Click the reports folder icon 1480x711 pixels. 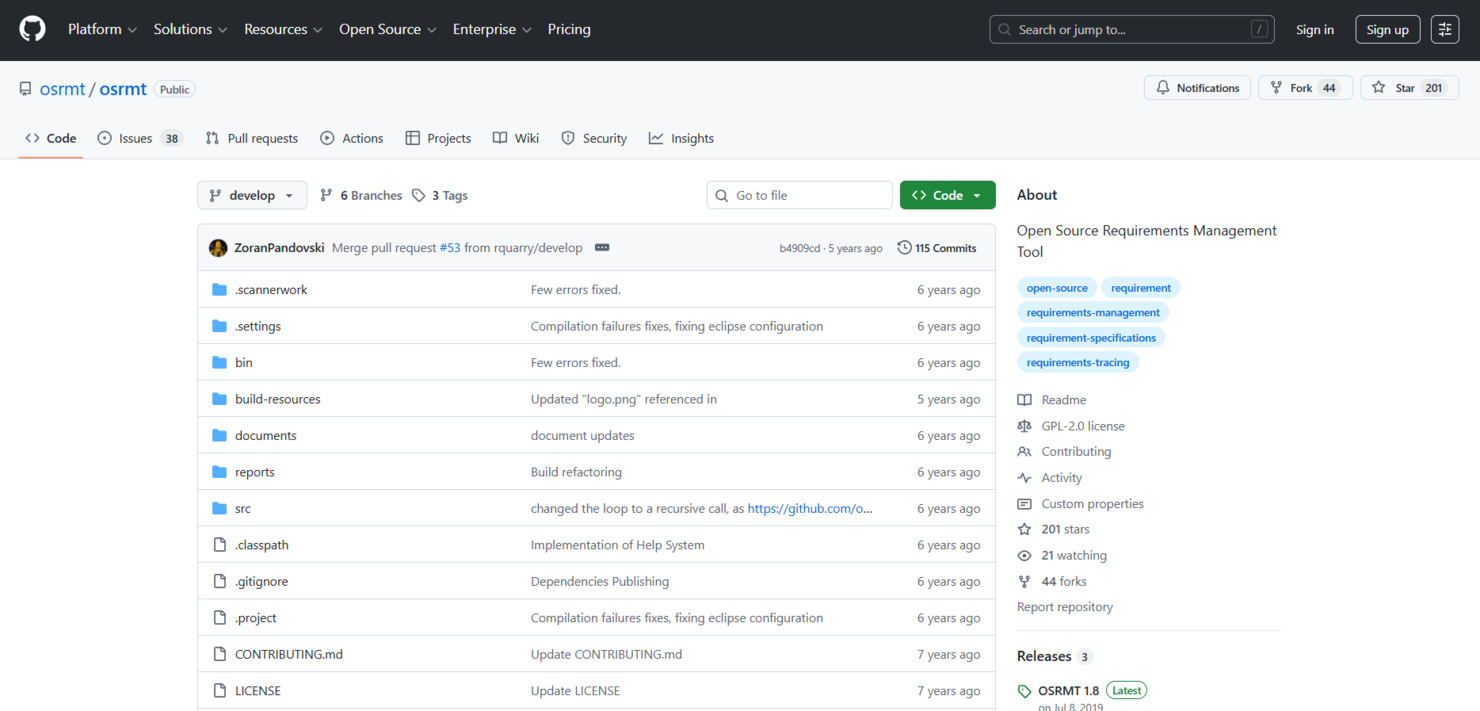point(220,472)
